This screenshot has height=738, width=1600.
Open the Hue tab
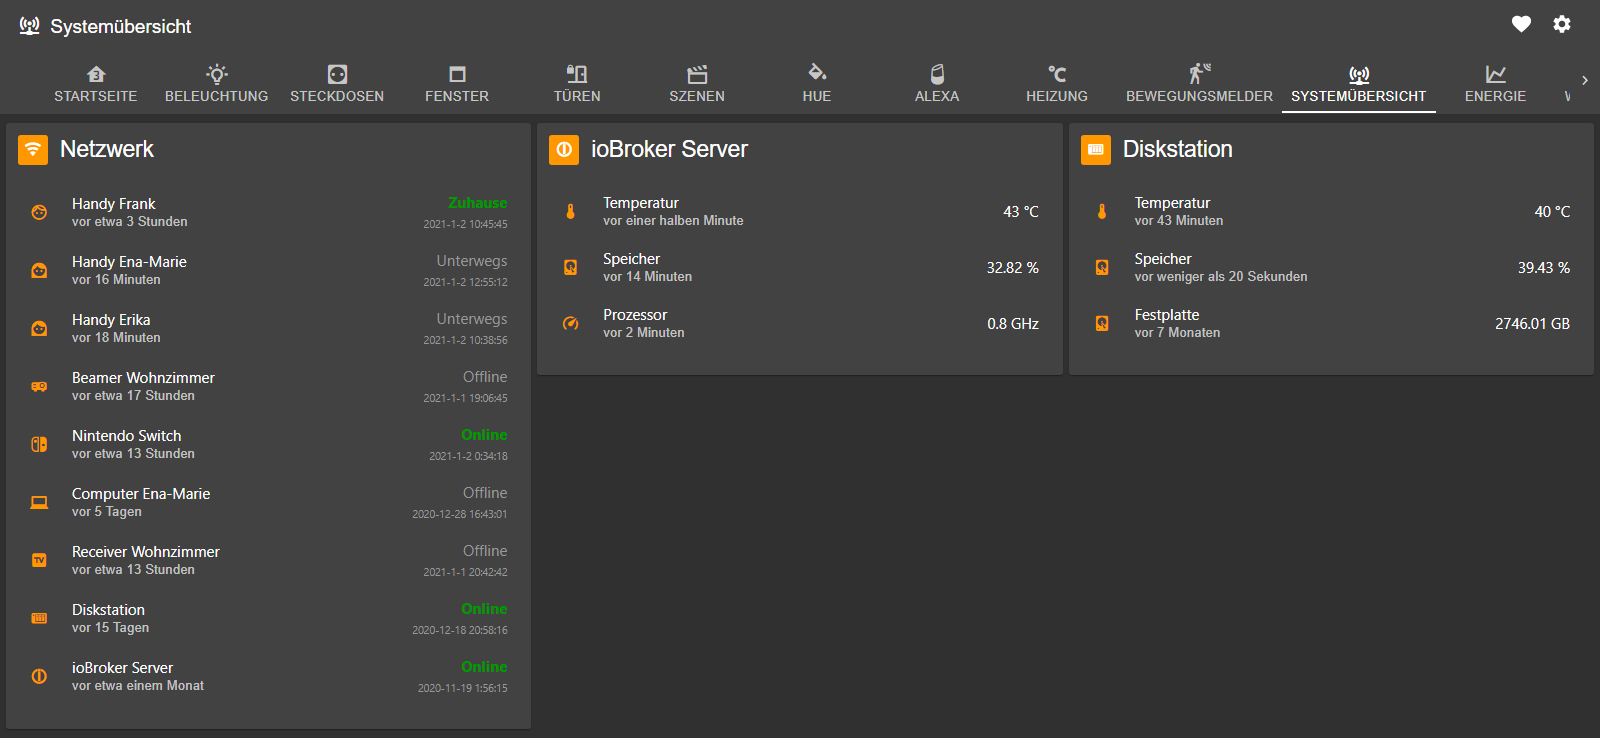tap(817, 84)
